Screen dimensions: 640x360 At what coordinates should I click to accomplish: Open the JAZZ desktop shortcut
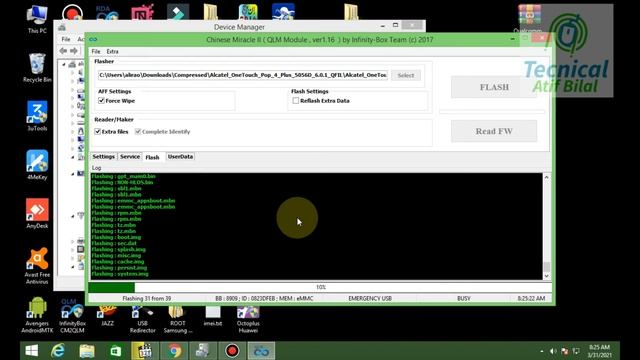pyautogui.click(x=107, y=315)
